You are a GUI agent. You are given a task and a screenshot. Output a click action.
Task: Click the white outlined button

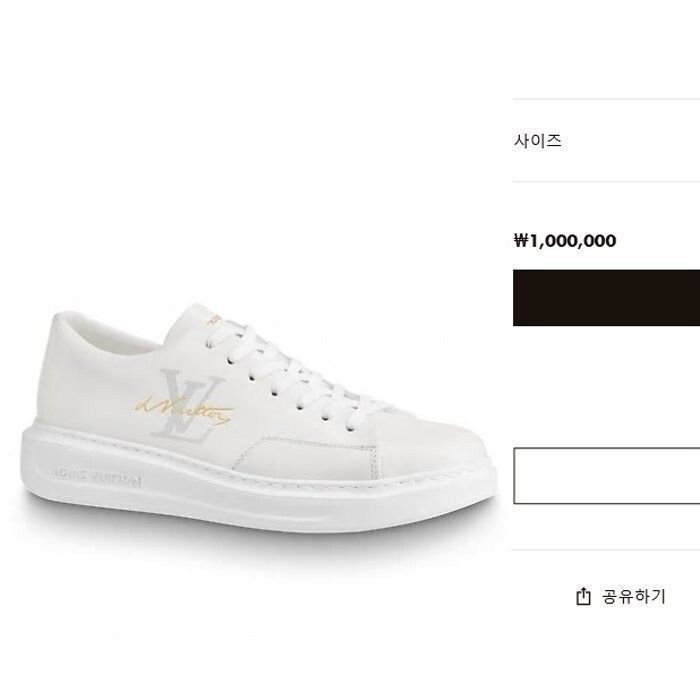[607, 476]
